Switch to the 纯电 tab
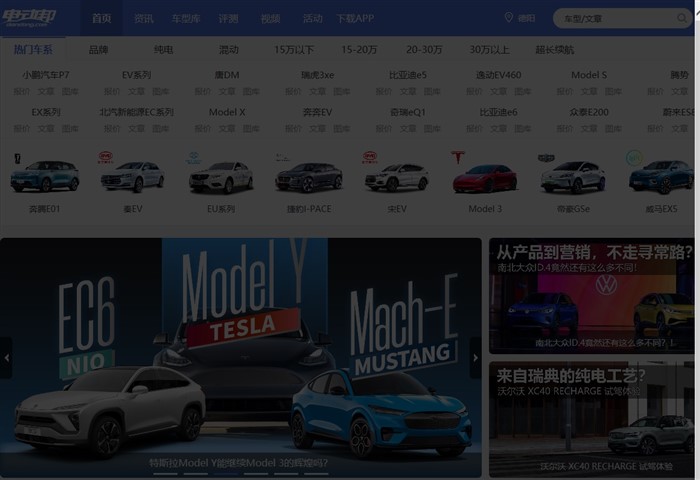The image size is (700, 480). 163,50
